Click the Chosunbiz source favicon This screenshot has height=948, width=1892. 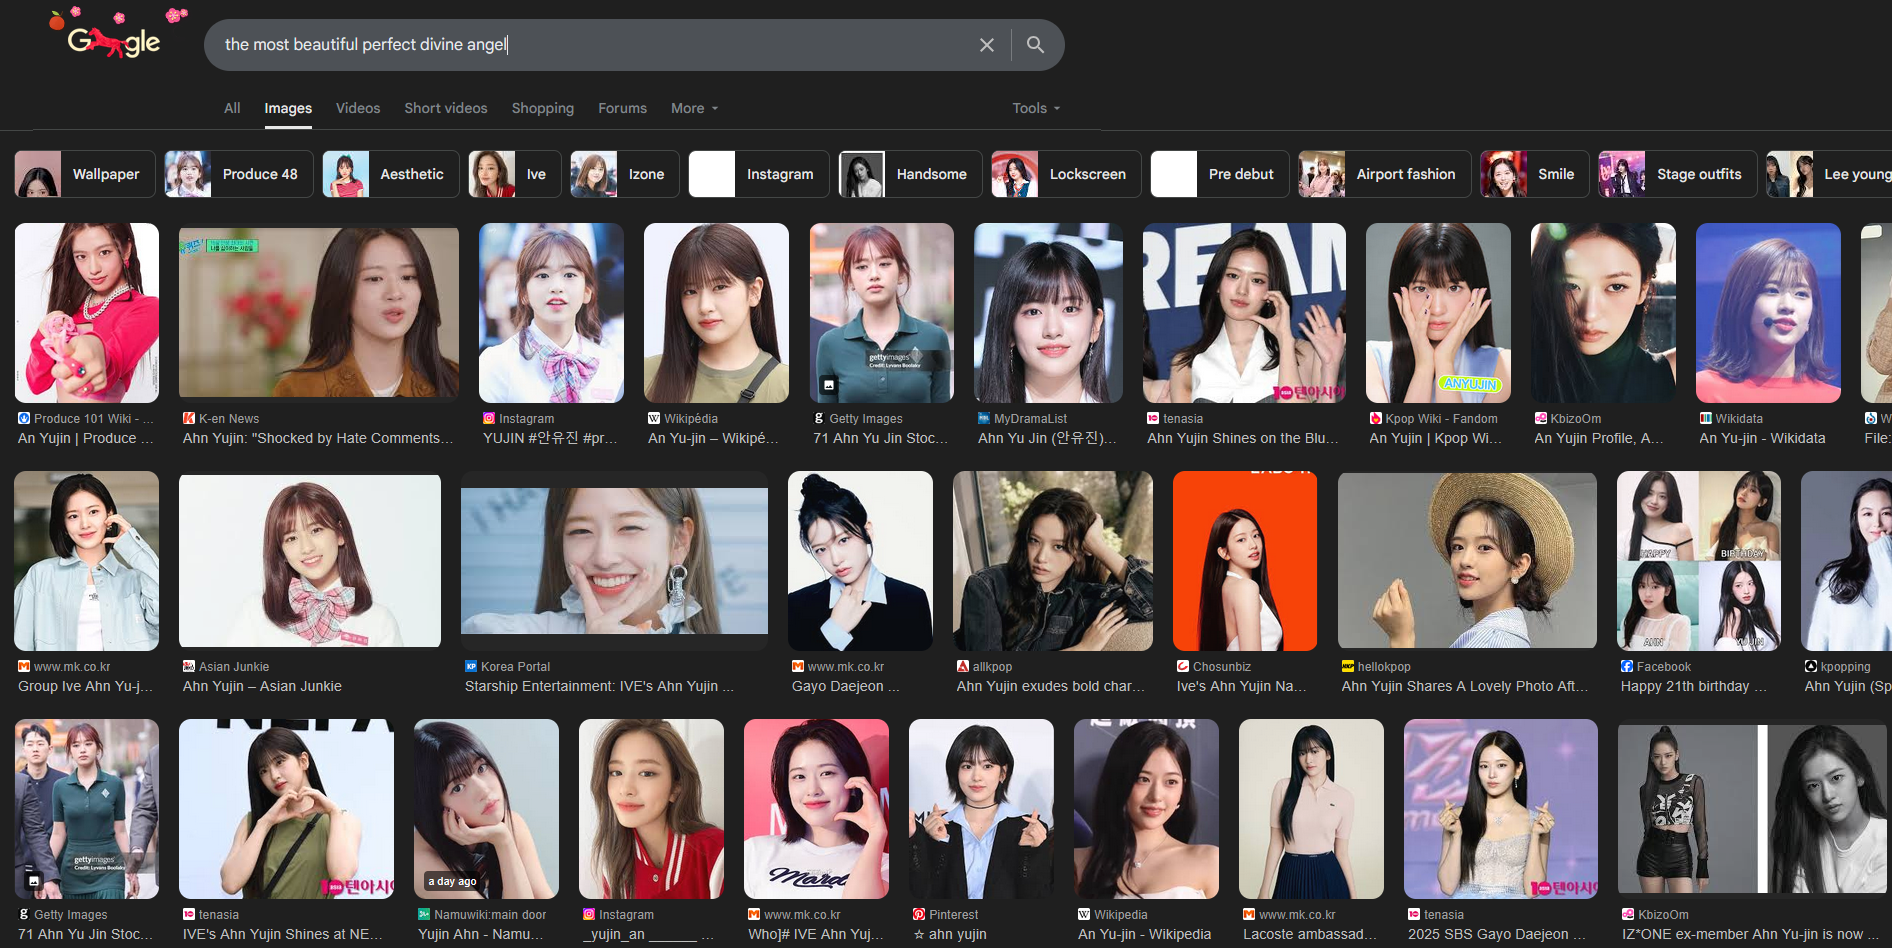pos(1183,666)
